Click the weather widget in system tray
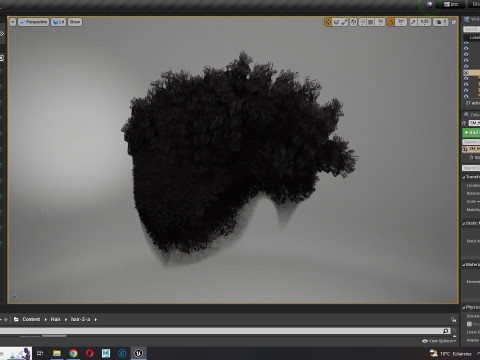This screenshot has height=360, width=480. [x=451, y=353]
